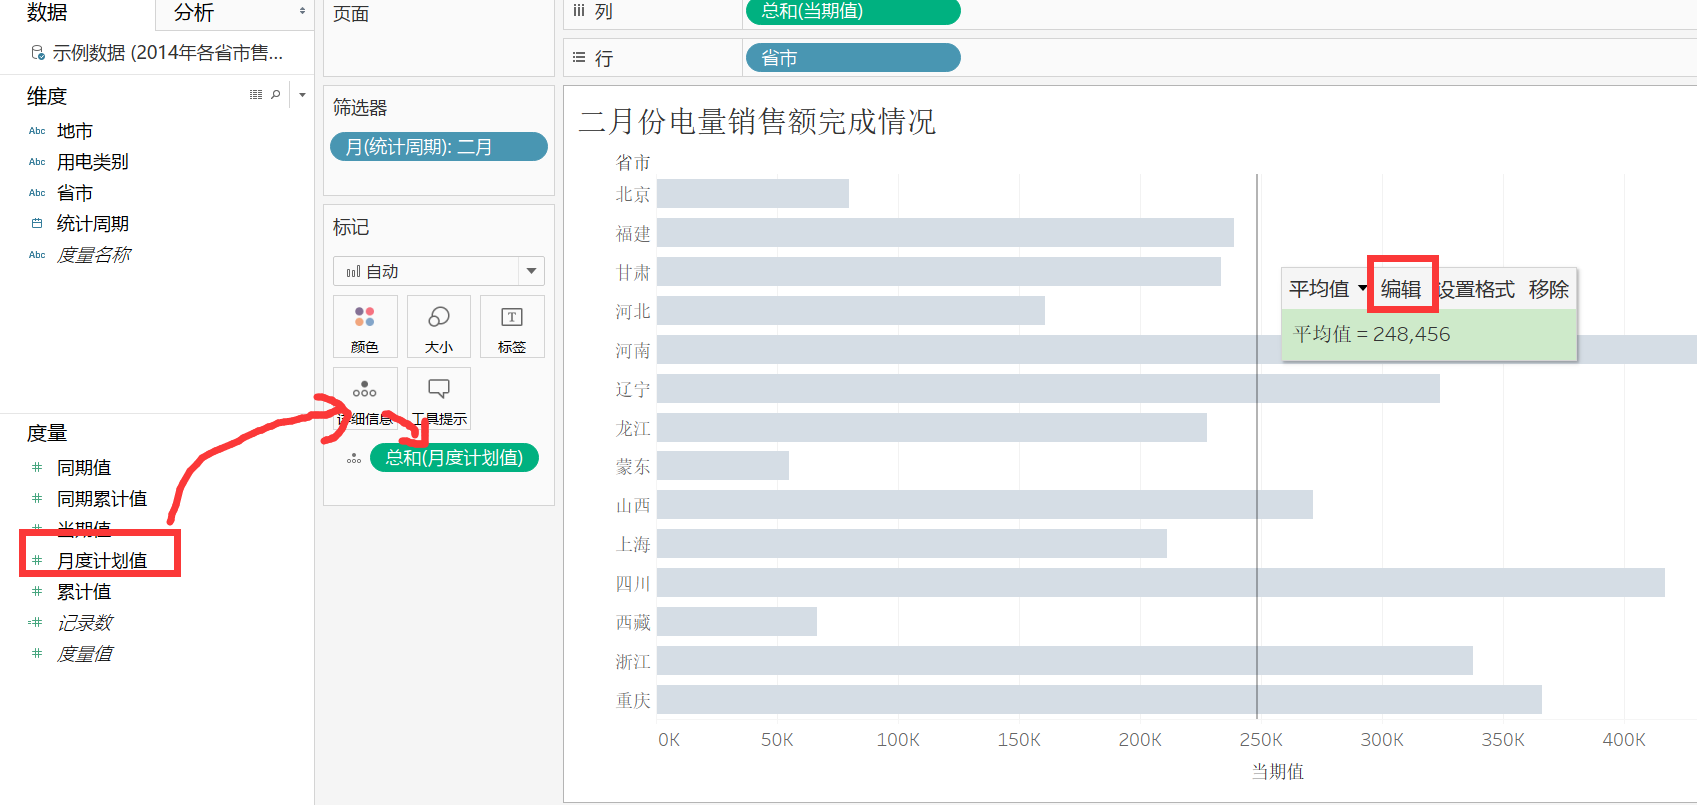This screenshot has height=805, width=1697.
Task: Click the data source icon beside 示例数据
Action: 38,52
